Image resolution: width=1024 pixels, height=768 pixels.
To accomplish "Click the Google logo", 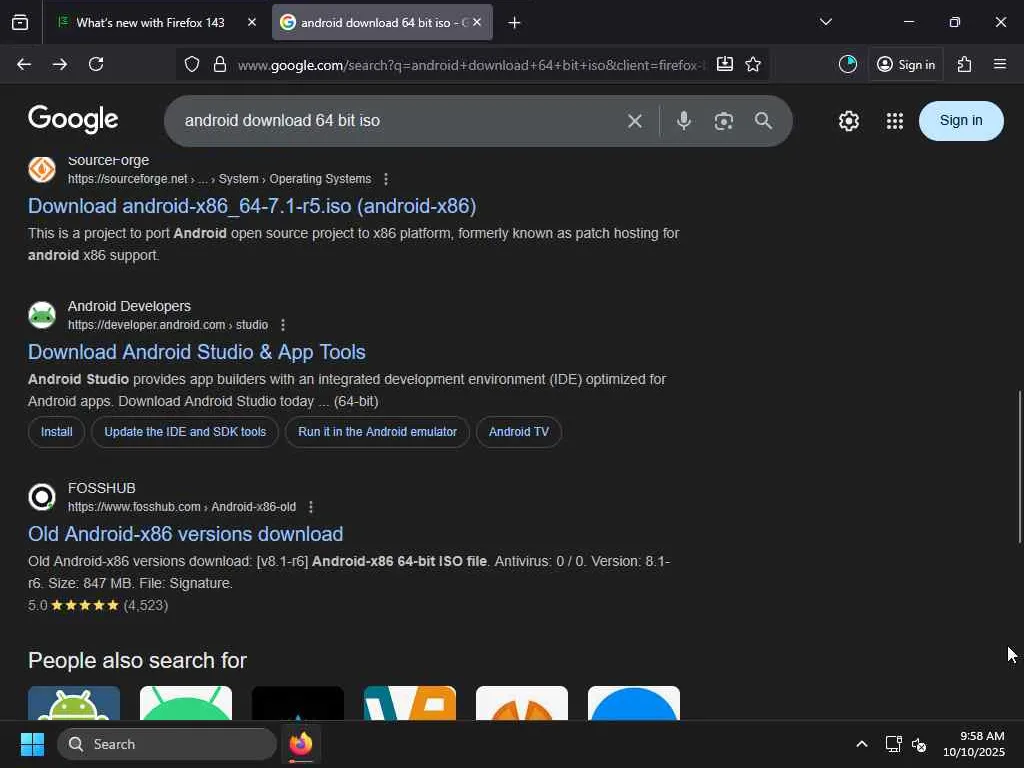I will tap(73, 120).
